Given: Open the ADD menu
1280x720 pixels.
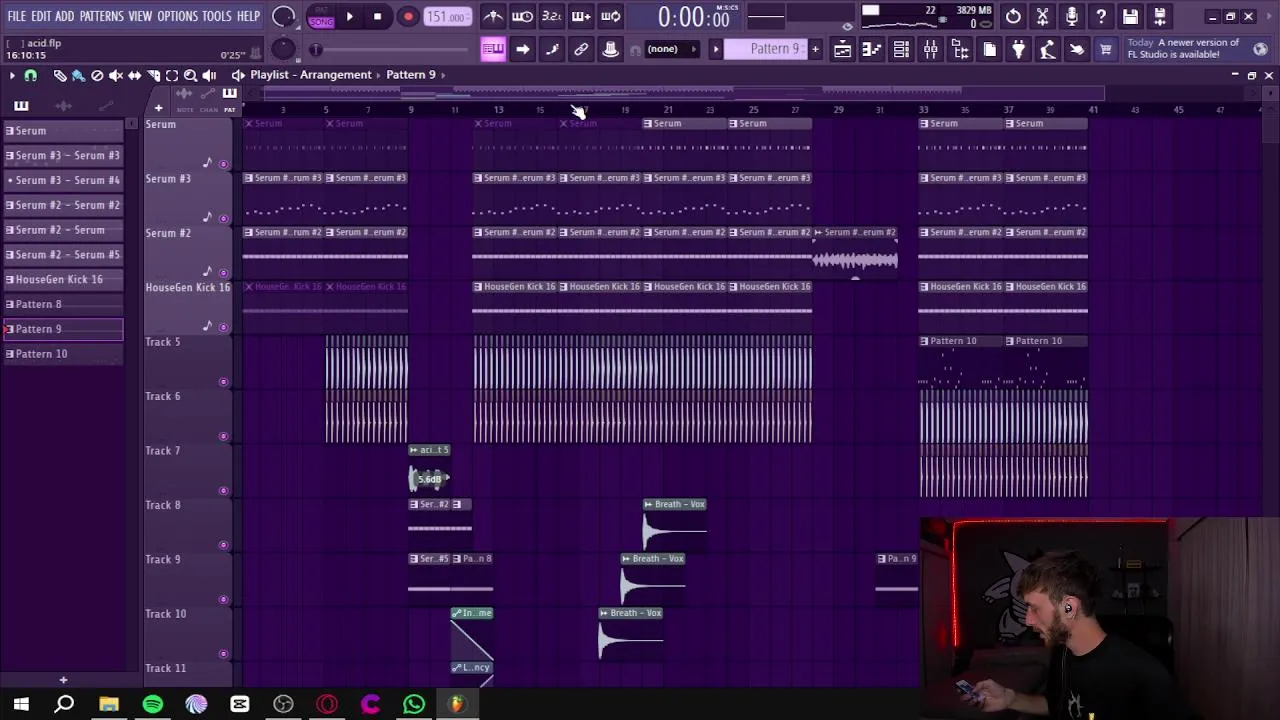Looking at the screenshot, I should (65, 16).
